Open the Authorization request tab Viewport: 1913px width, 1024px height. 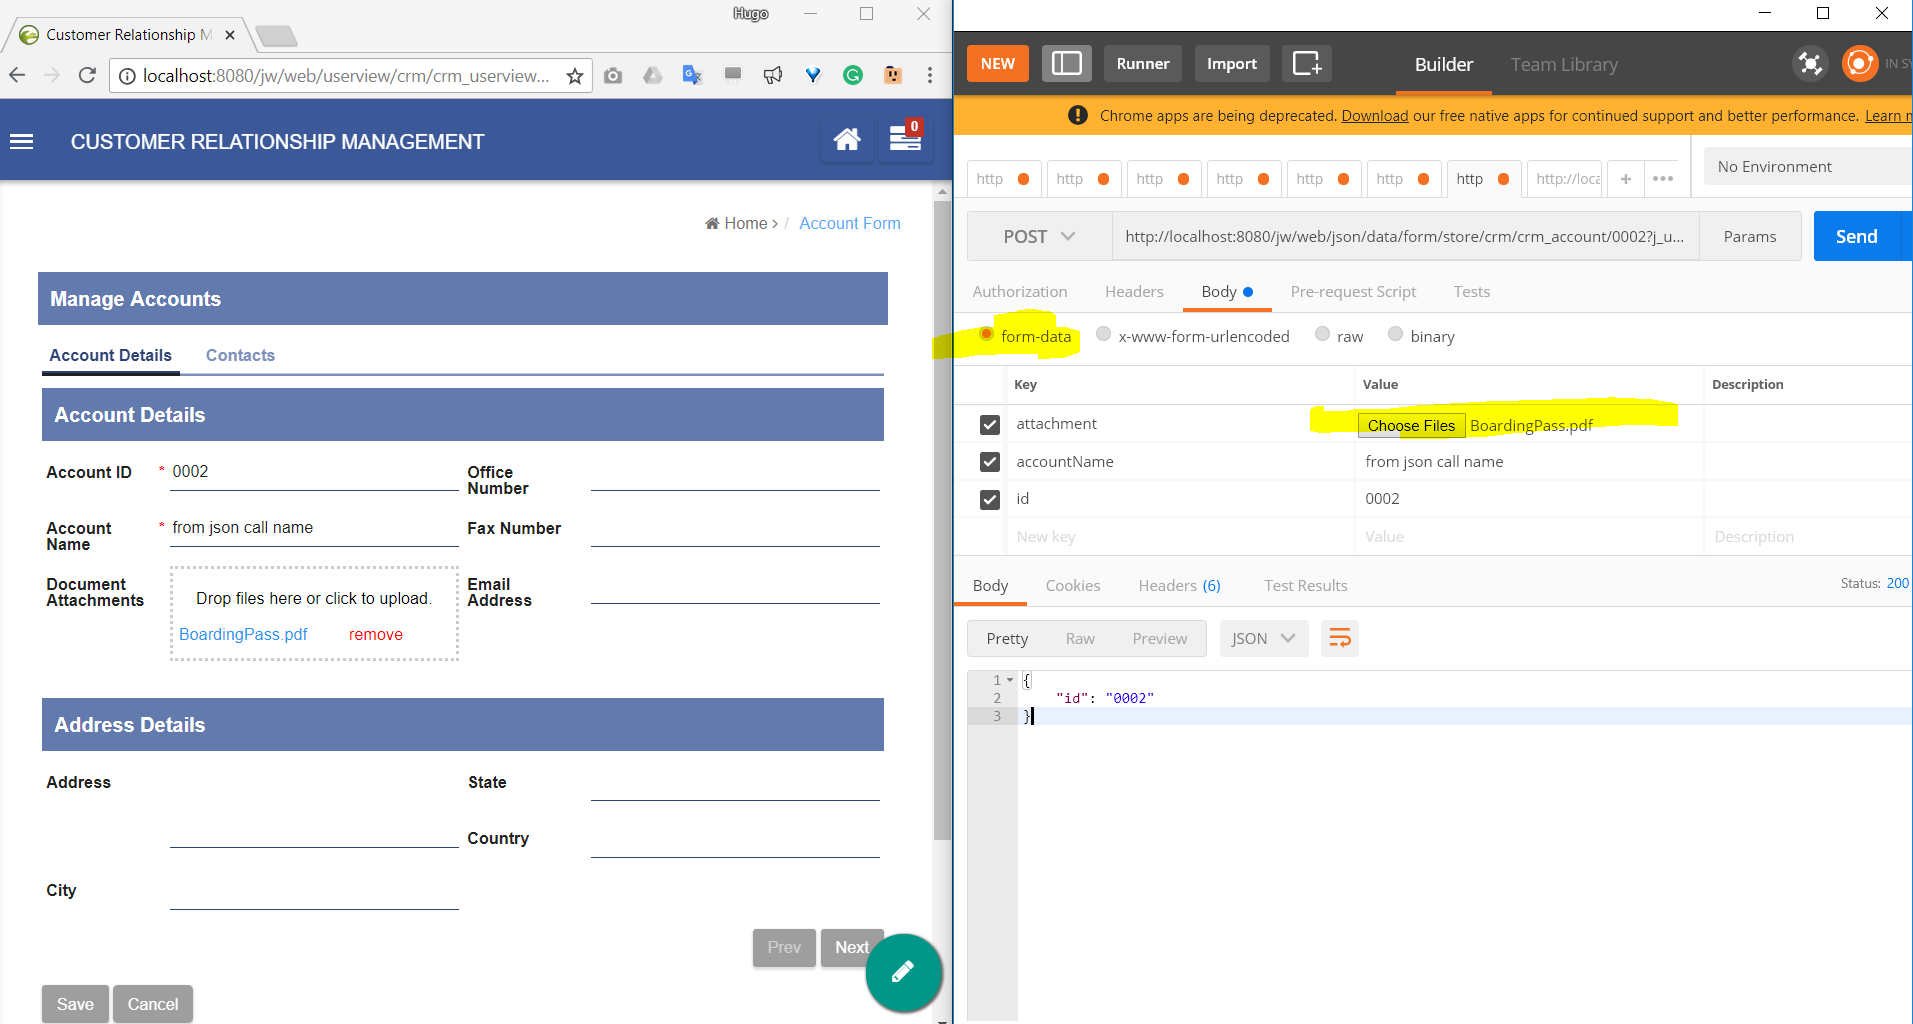(1020, 292)
